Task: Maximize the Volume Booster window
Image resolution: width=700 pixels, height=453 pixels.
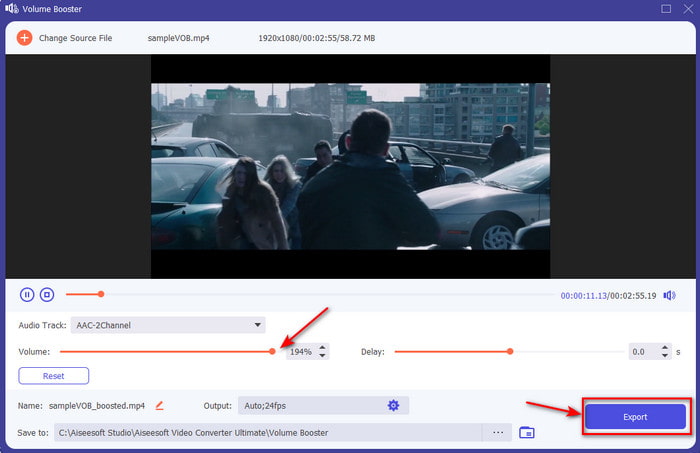Action: pos(666,9)
